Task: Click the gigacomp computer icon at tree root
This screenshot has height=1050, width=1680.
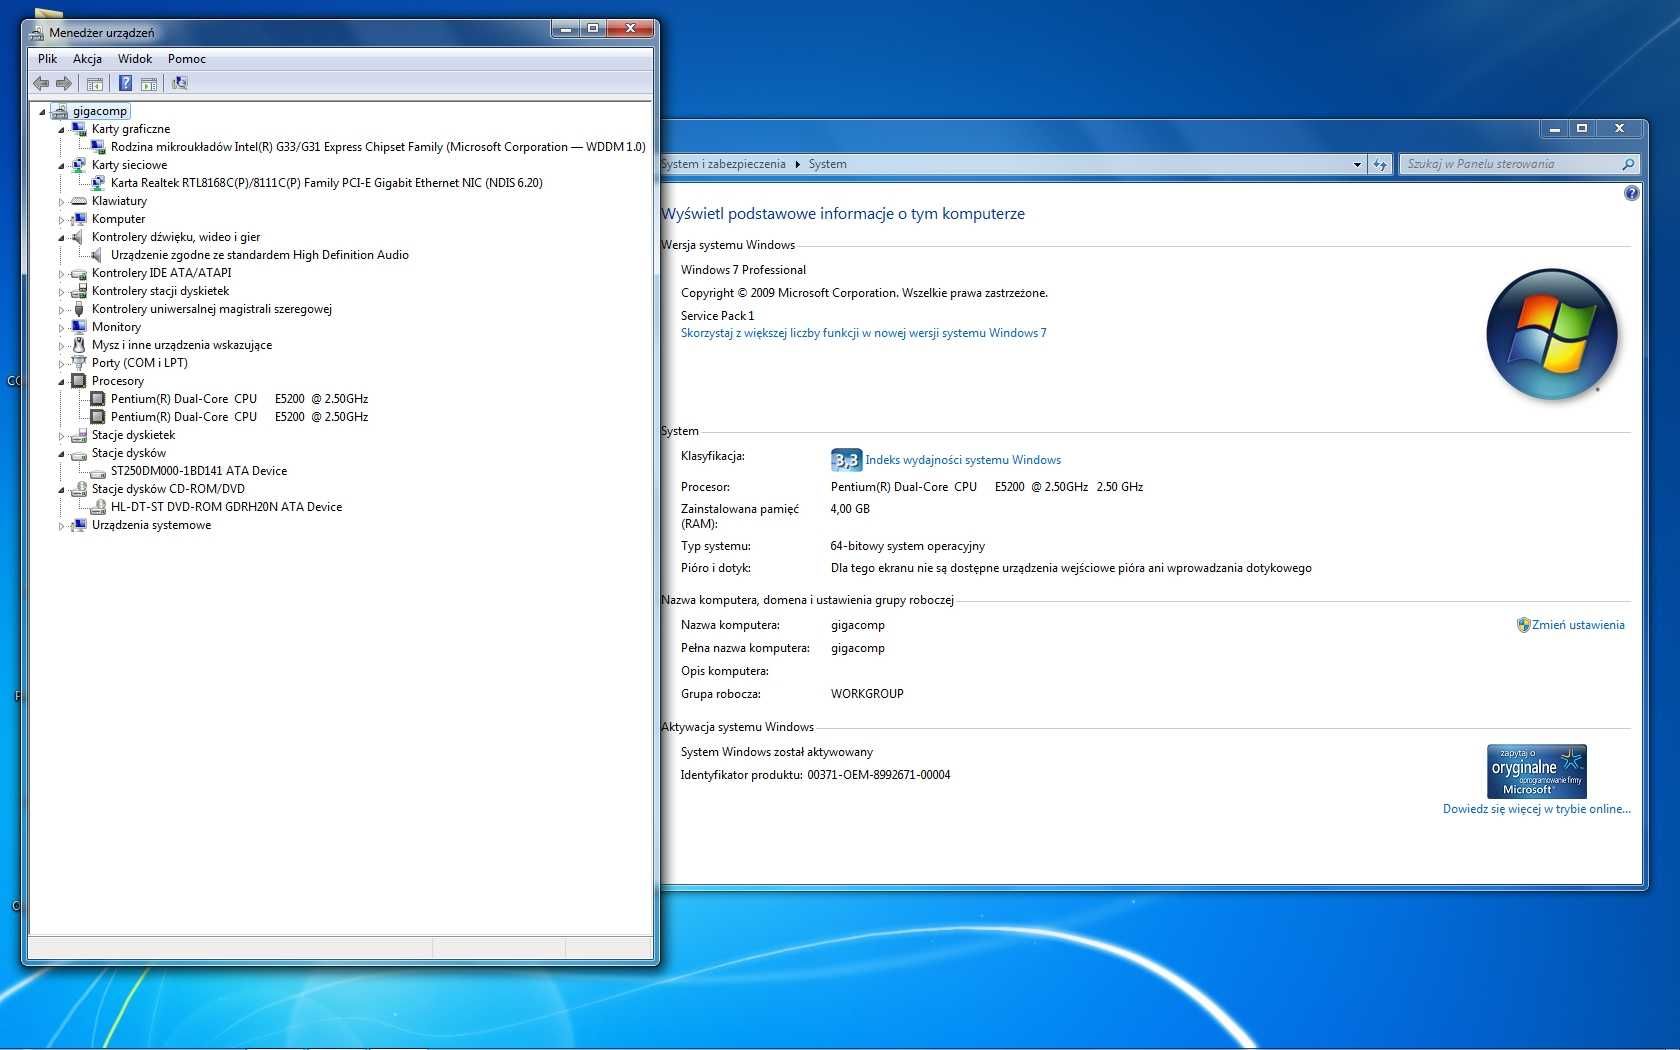Action: [60, 111]
